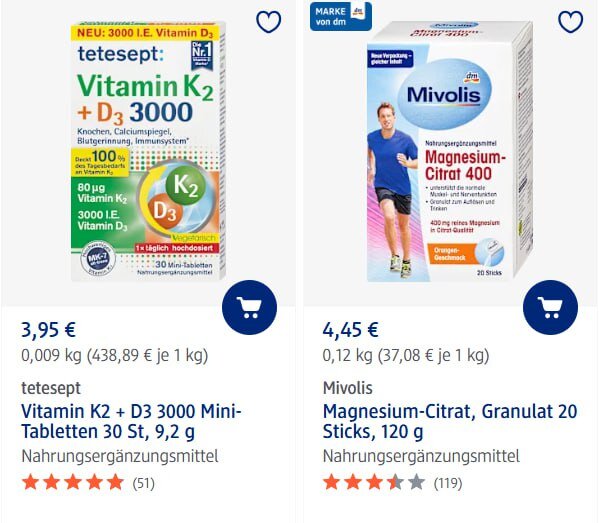The height and width of the screenshot is (523, 599).
Task: View the five-star rating for tetesept
Action: point(73,483)
